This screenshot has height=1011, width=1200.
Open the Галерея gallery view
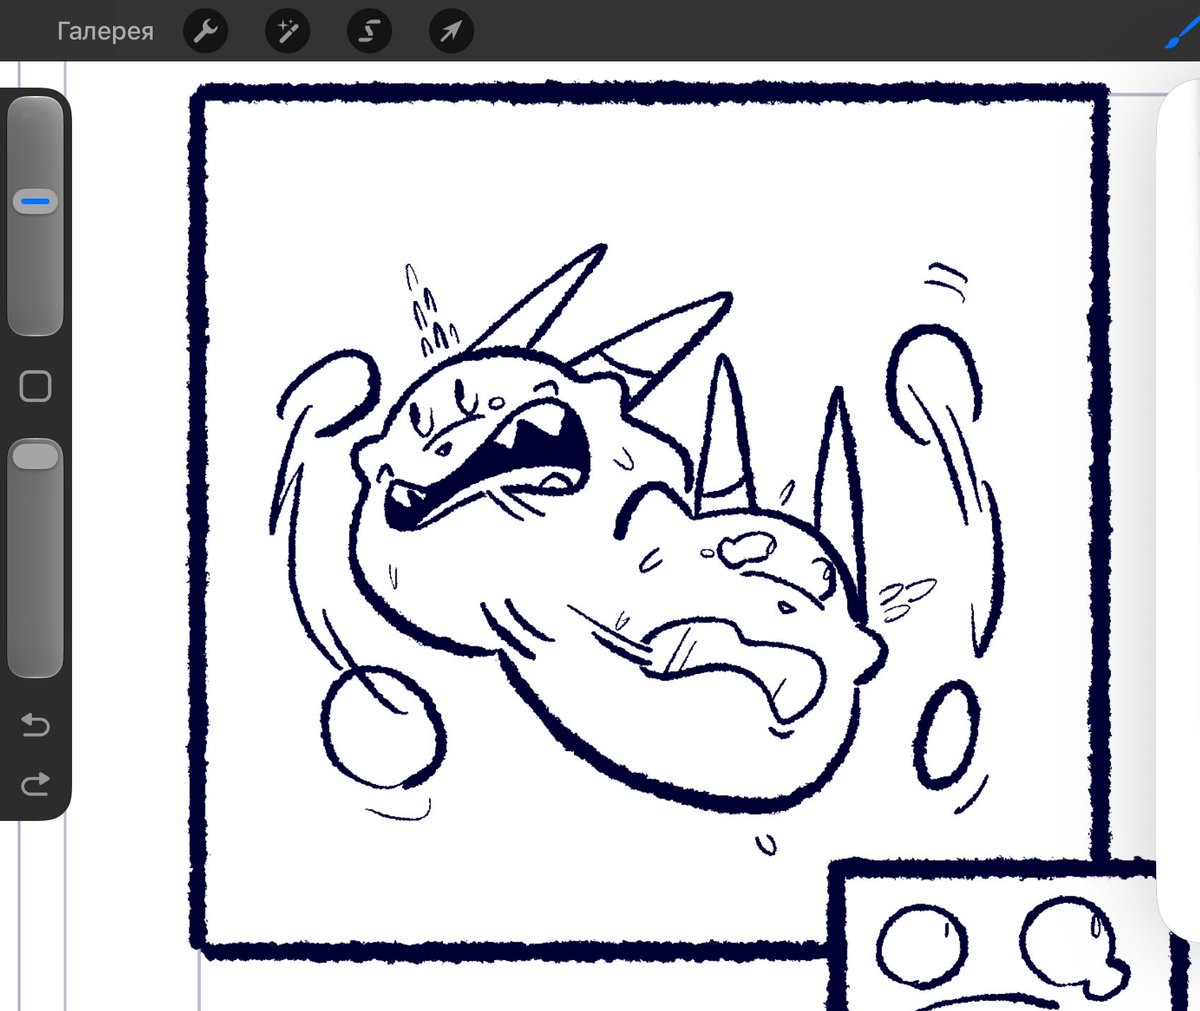(x=105, y=31)
